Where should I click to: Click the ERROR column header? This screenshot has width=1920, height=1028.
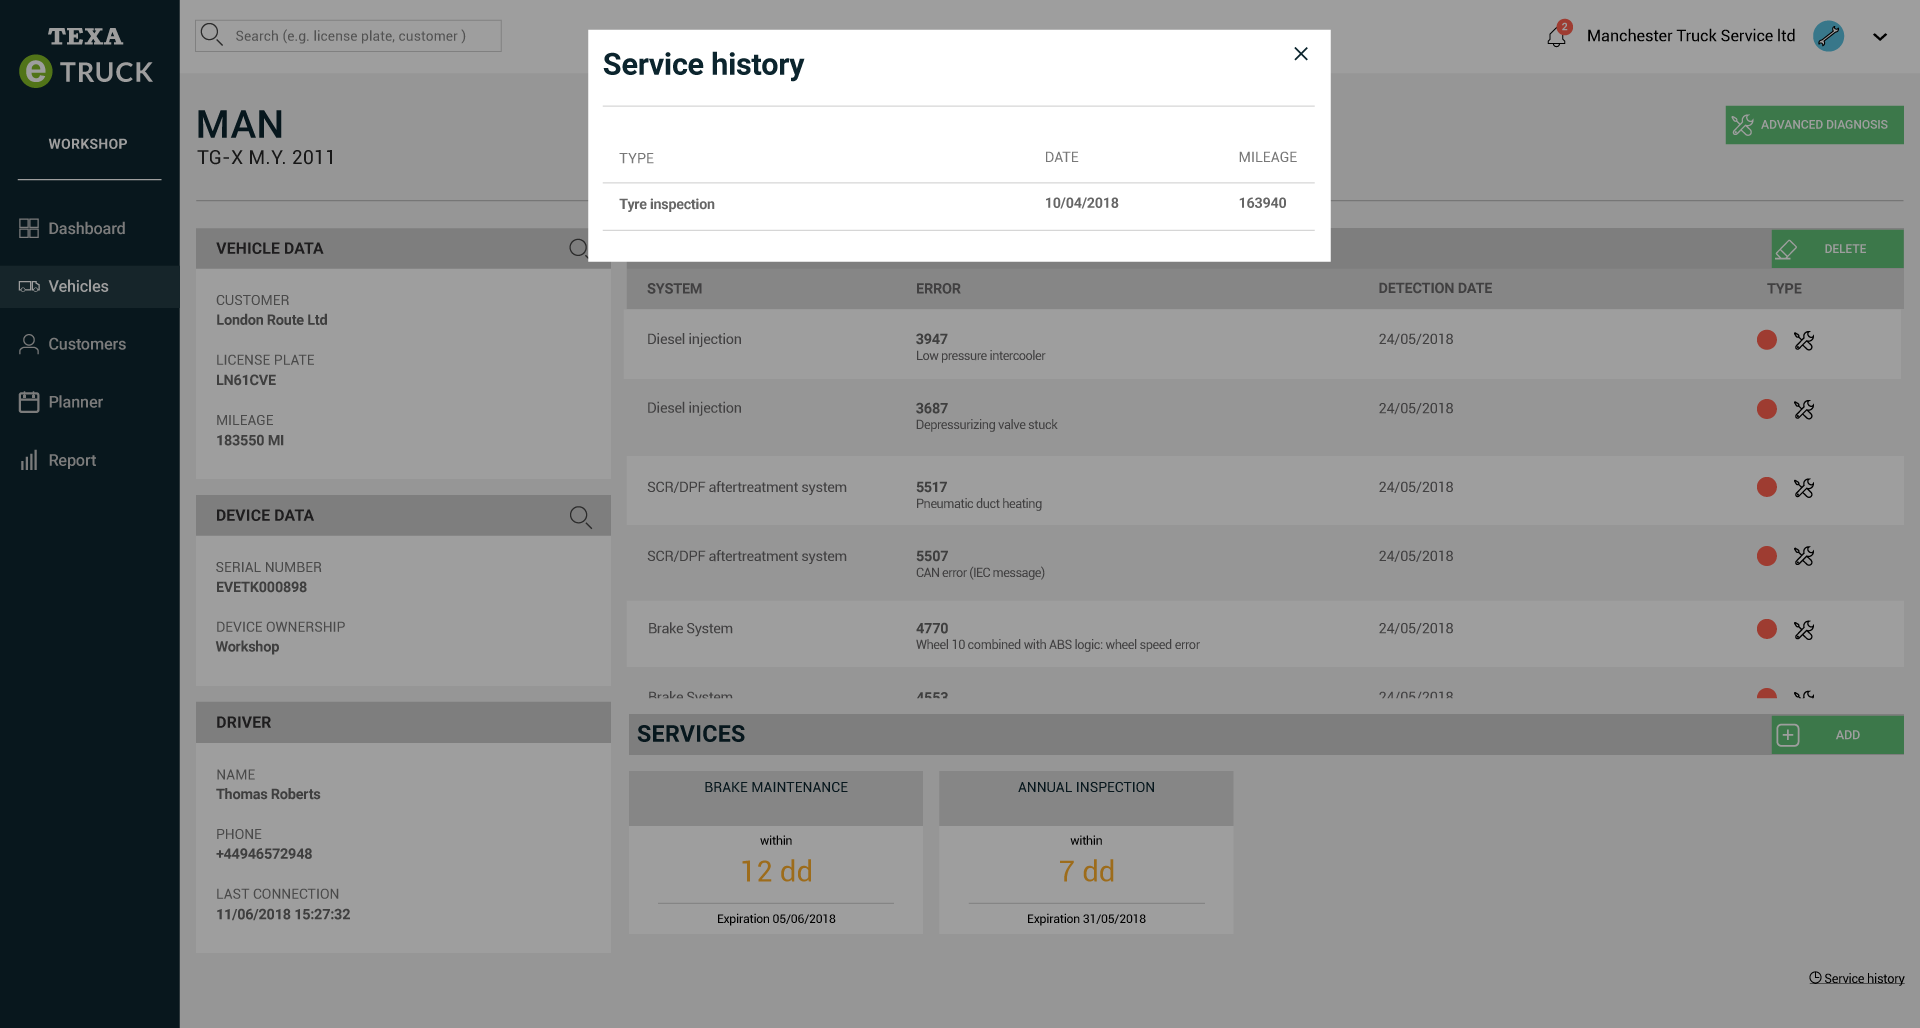pos(938,289)
